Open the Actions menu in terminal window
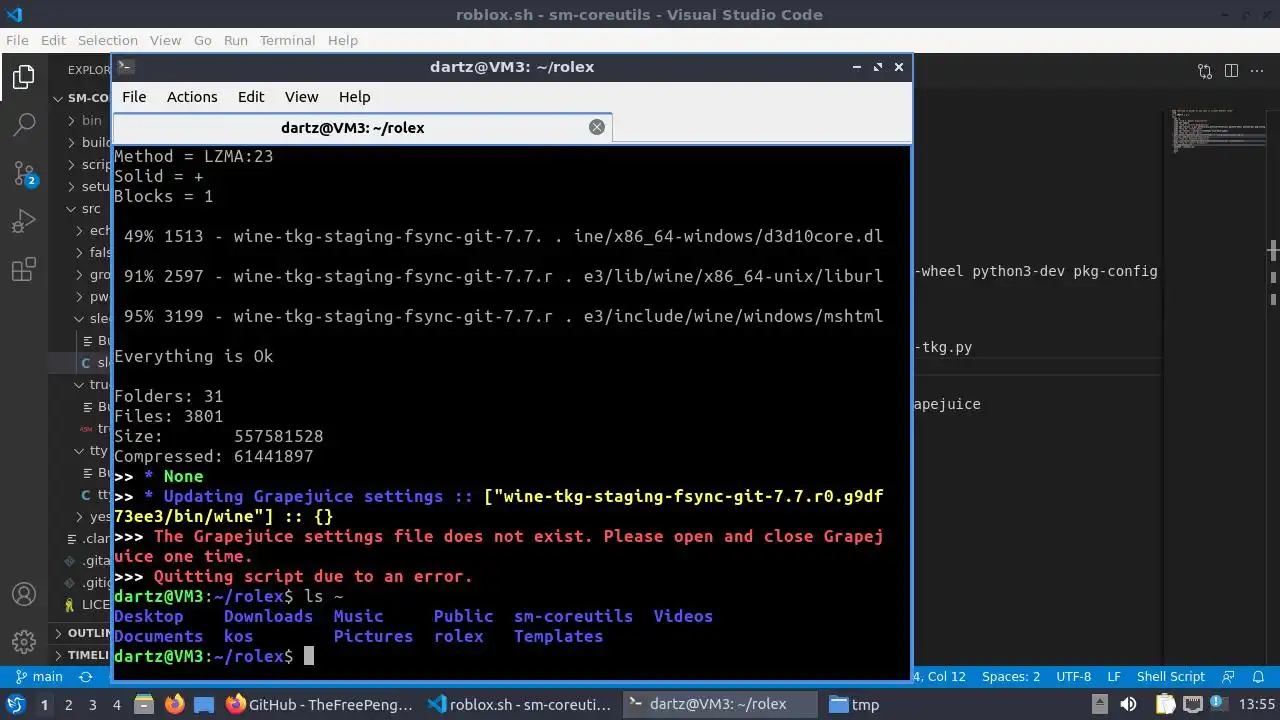This screenshot has width=1280, height=720. point(192,96)
